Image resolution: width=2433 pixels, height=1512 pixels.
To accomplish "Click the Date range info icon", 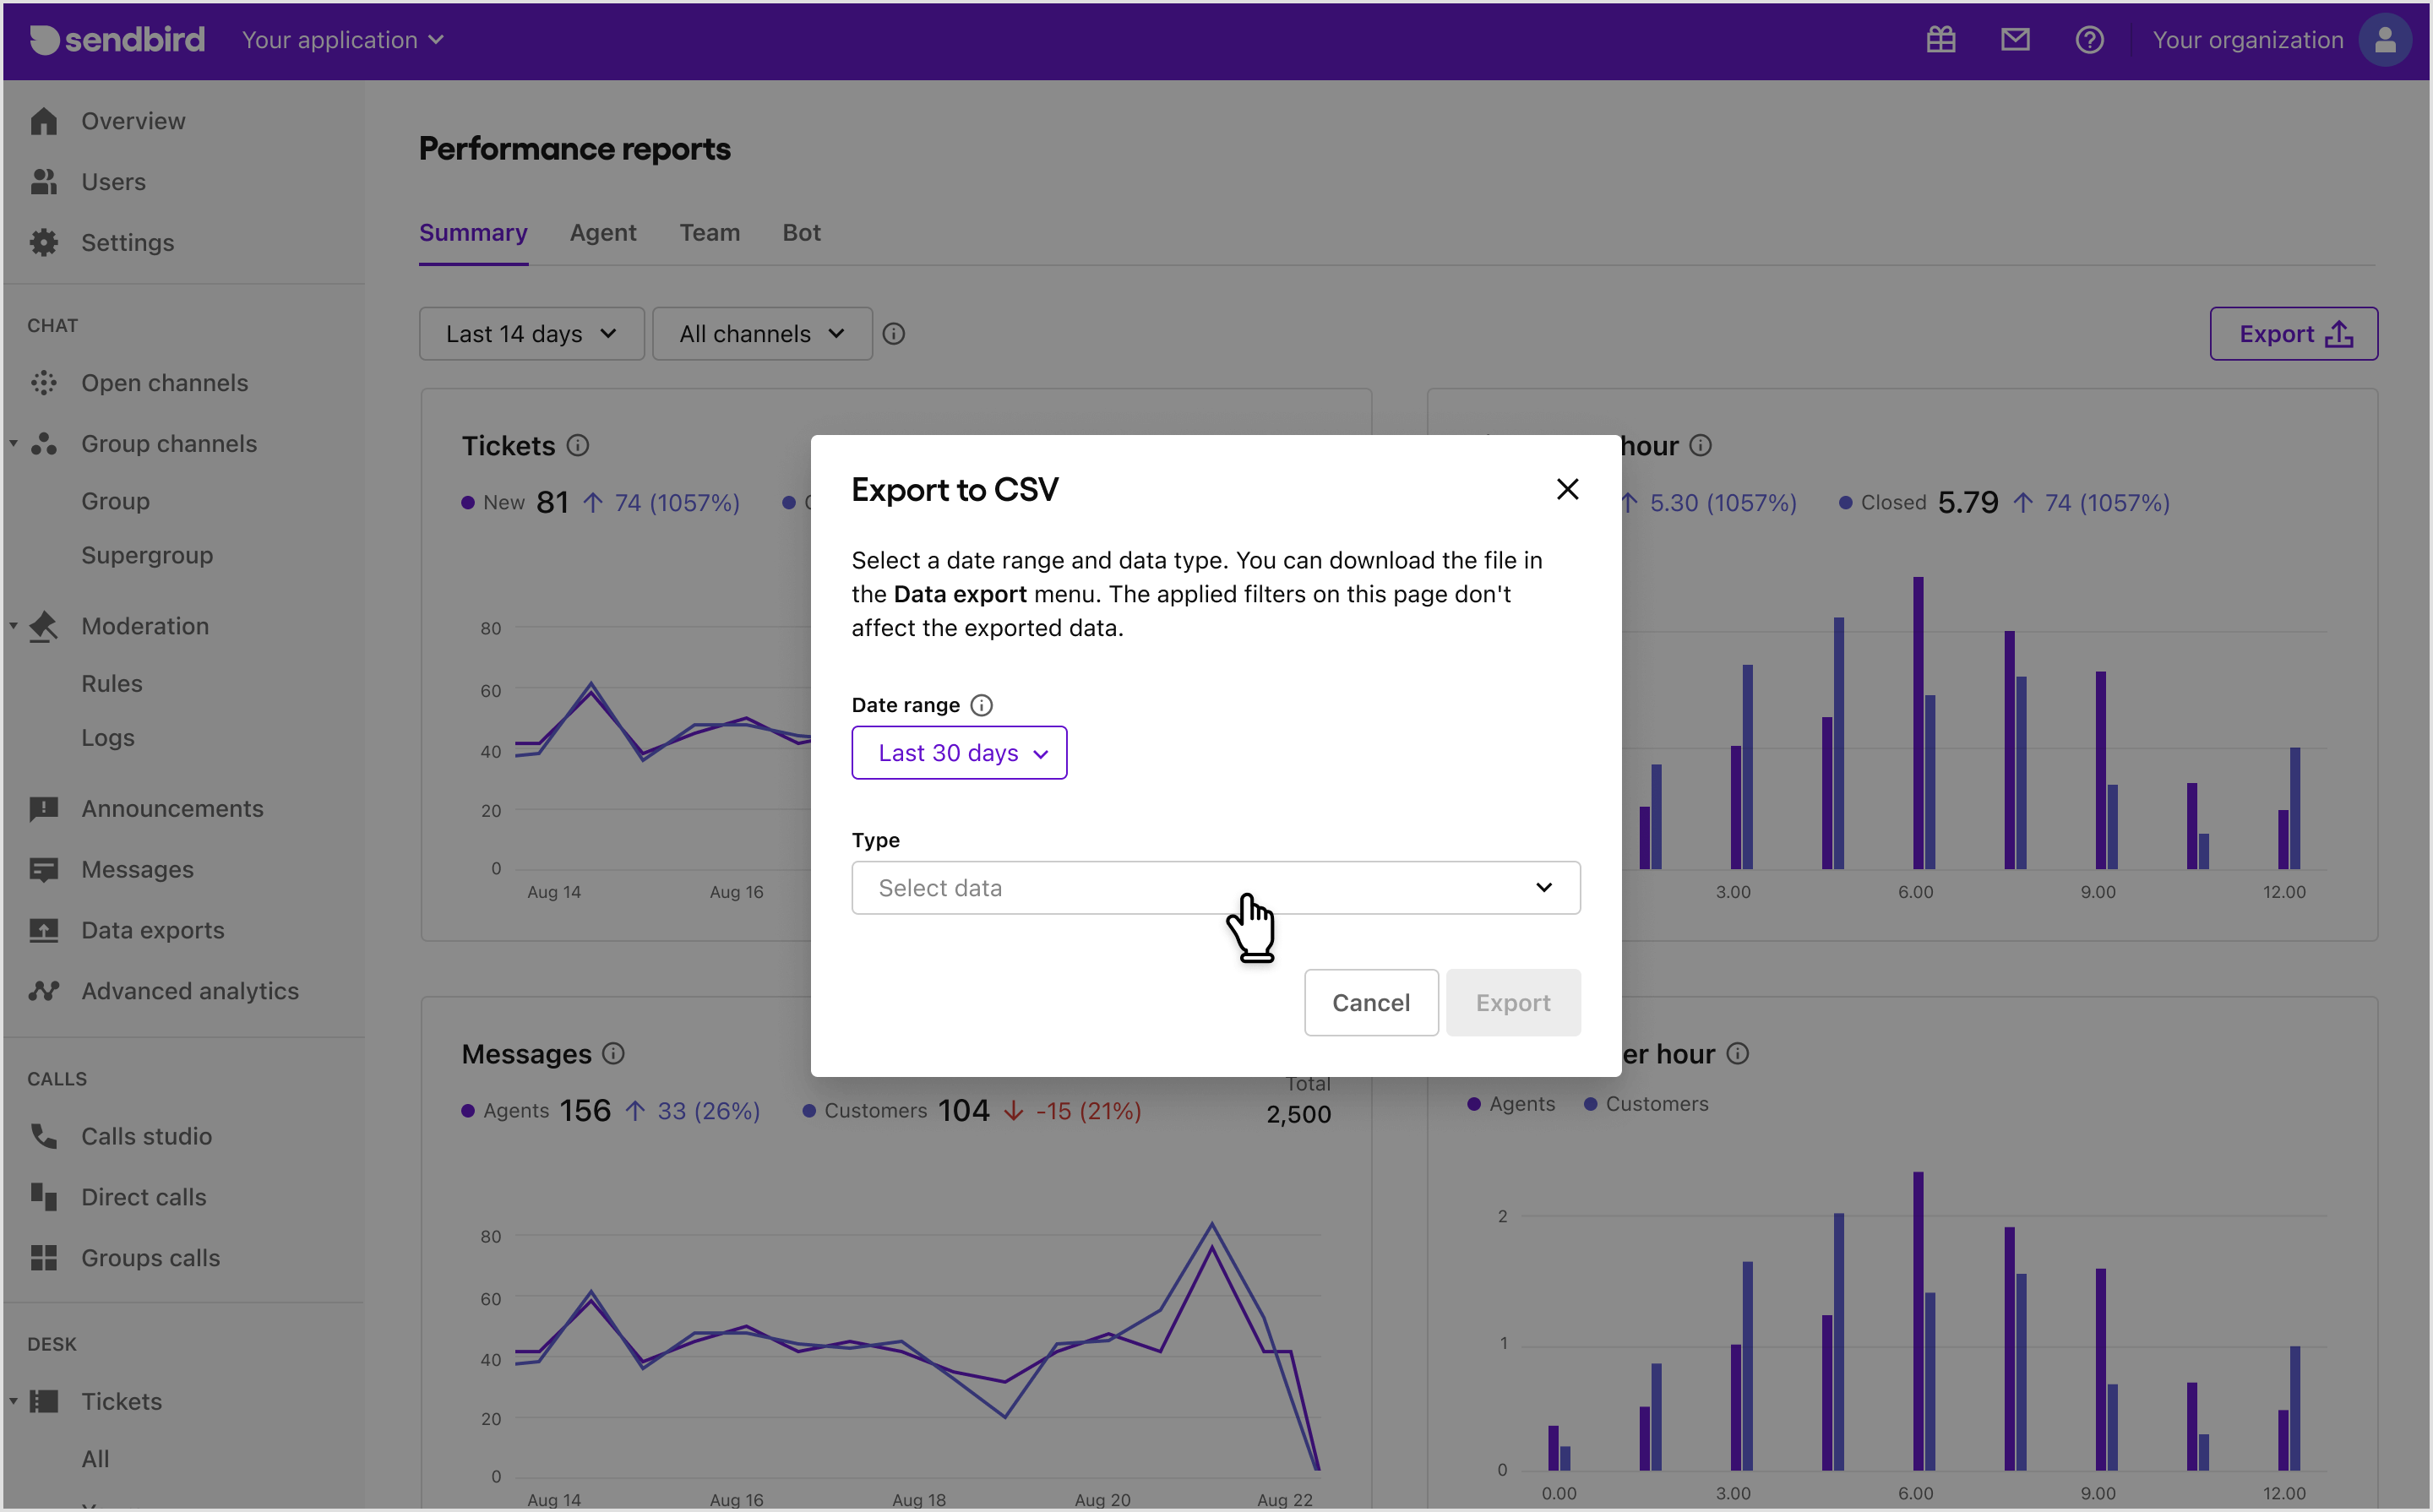I will click(x=981, y=705).
